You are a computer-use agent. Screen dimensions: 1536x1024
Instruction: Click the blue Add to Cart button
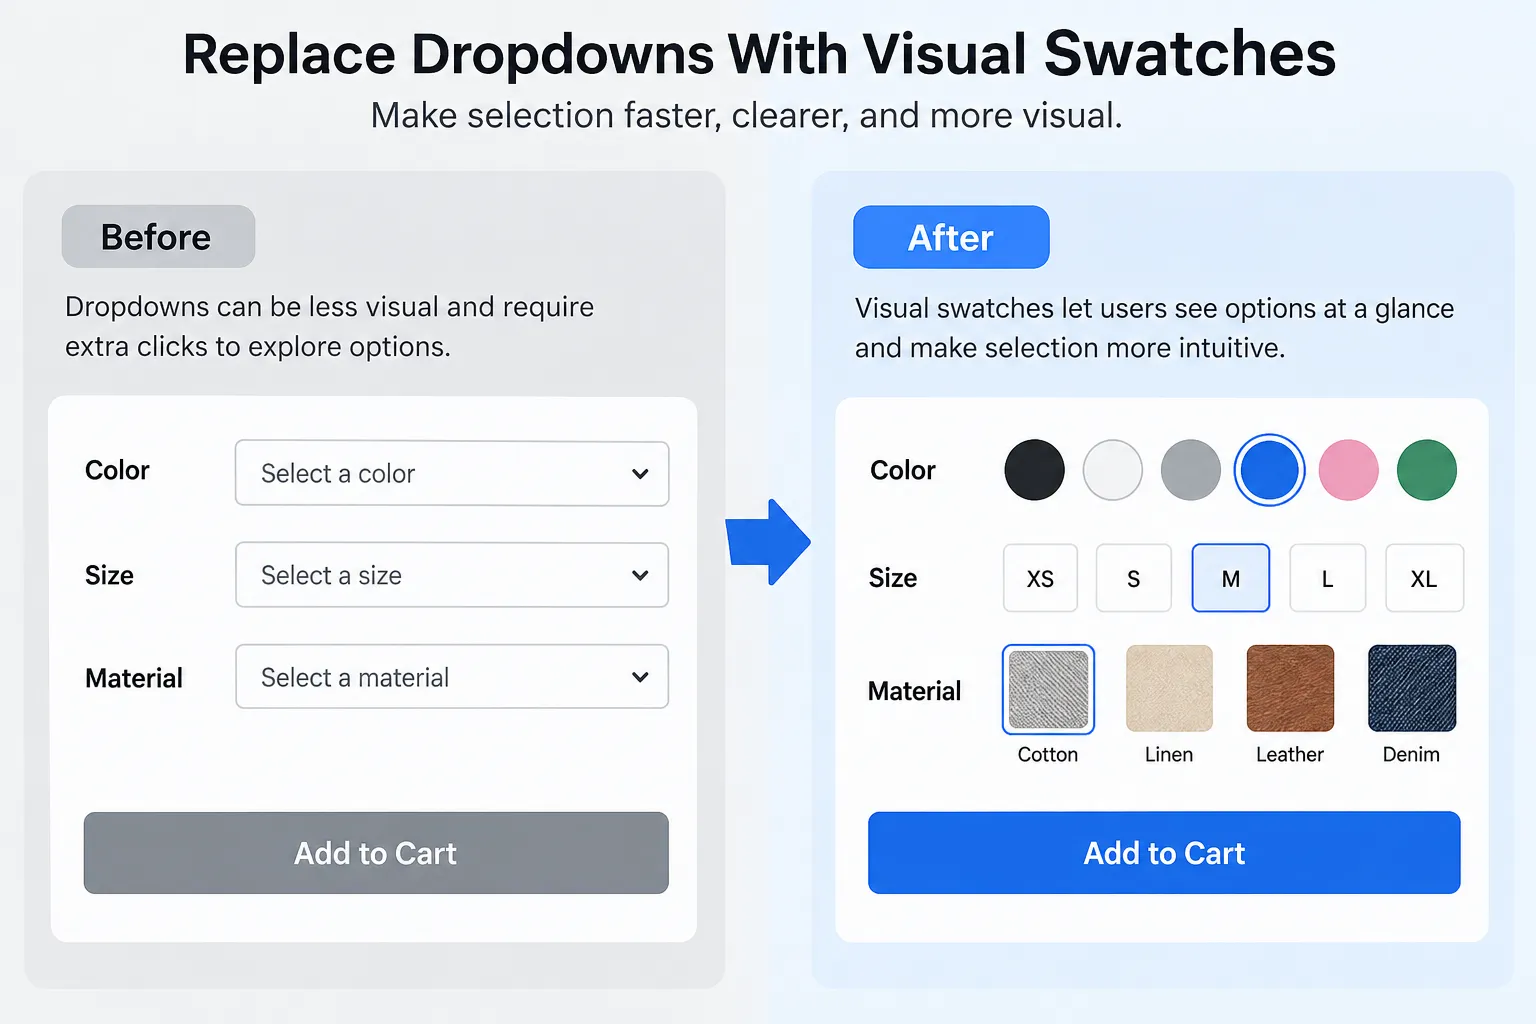(x=1164, y=853)
